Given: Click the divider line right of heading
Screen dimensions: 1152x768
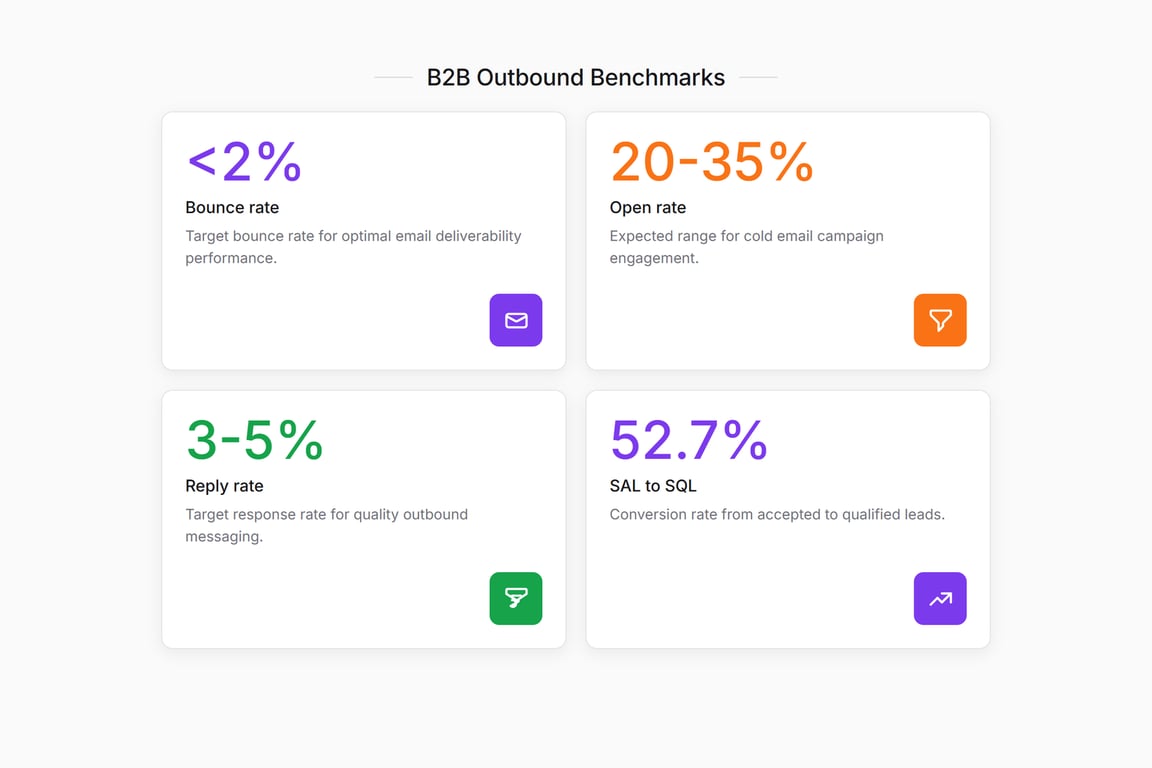Looking at the screenshot, I should pyautogui.click(x=758, y=76).
